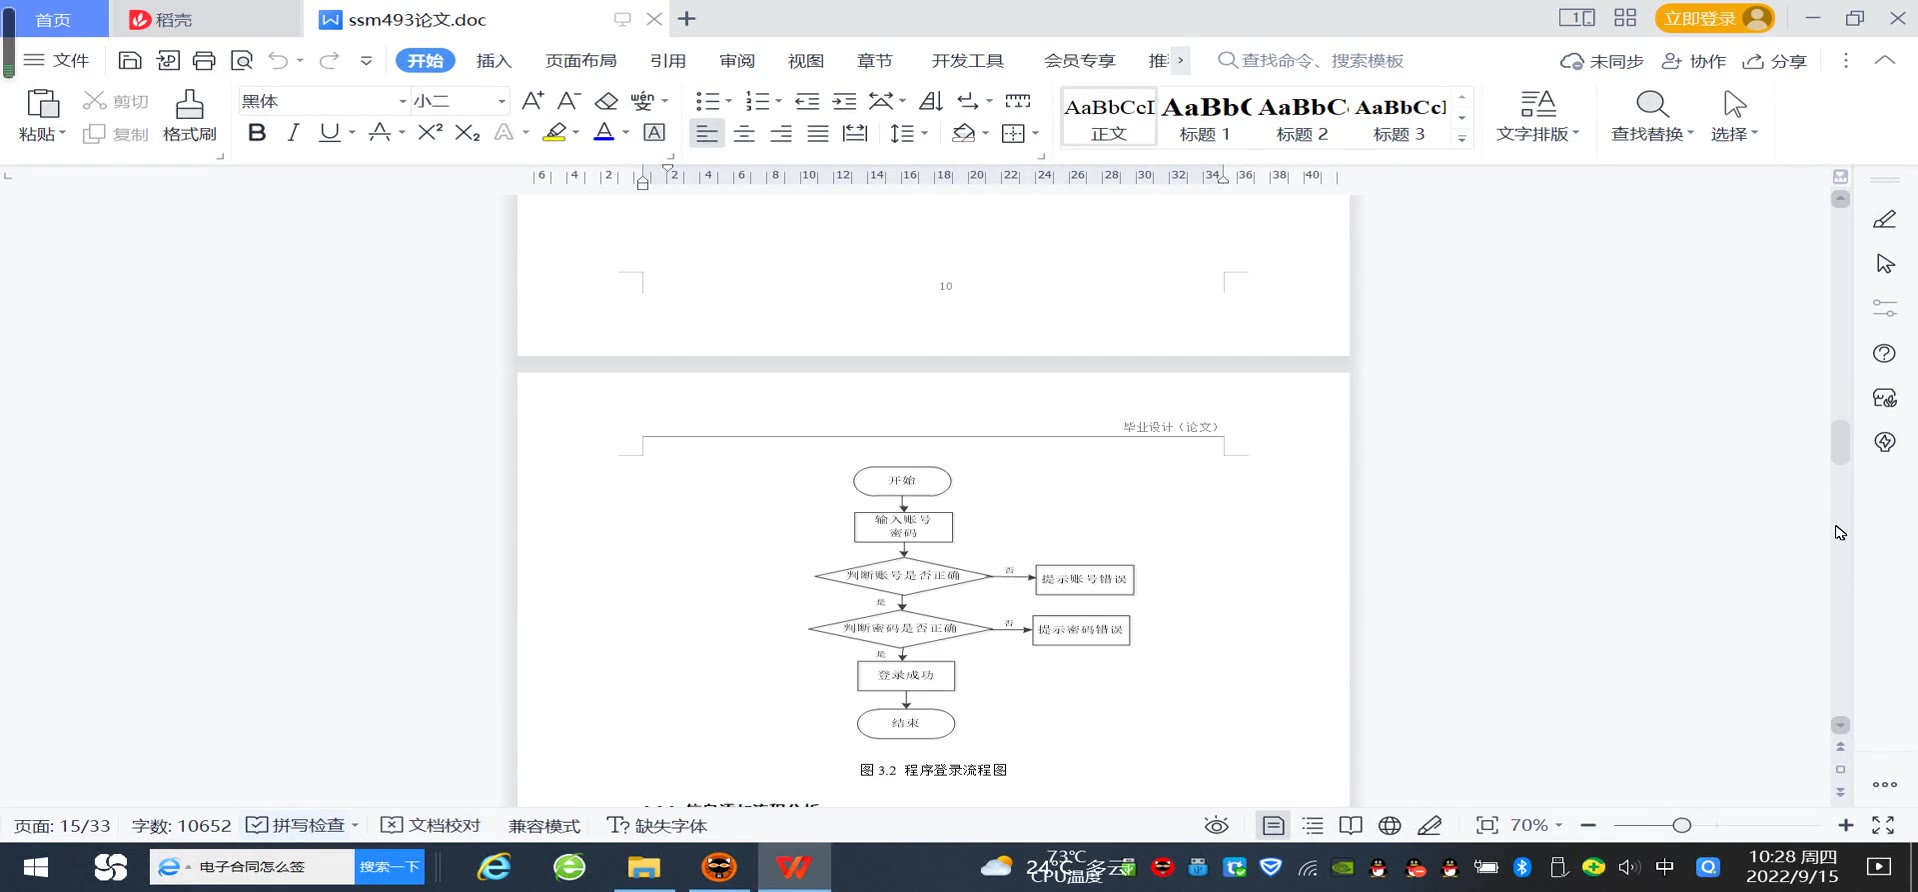
Task: Click the zoom slider handle
Action: 1682,826
